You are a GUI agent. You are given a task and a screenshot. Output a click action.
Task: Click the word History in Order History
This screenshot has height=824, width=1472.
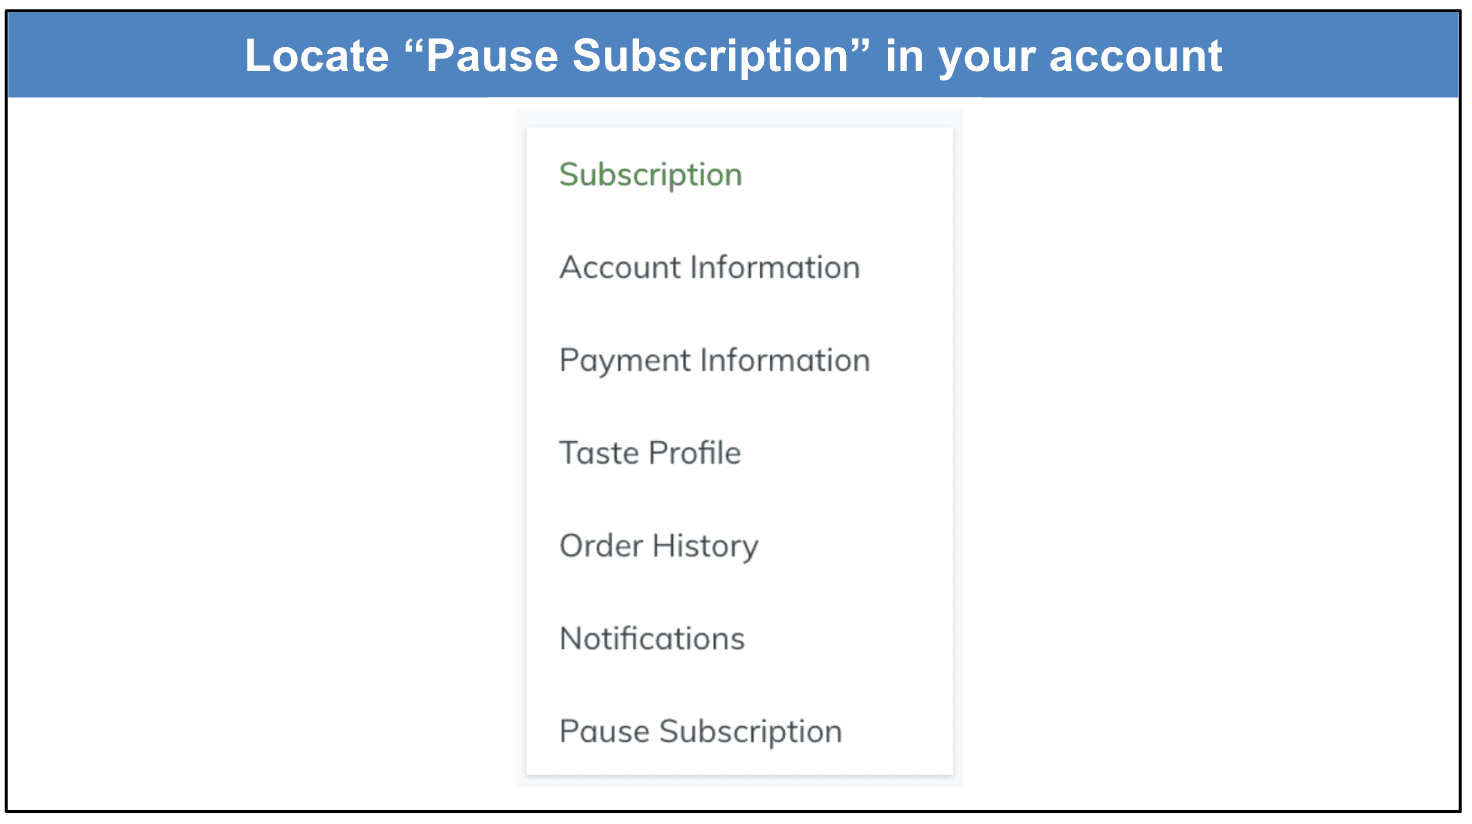(705, 546)
